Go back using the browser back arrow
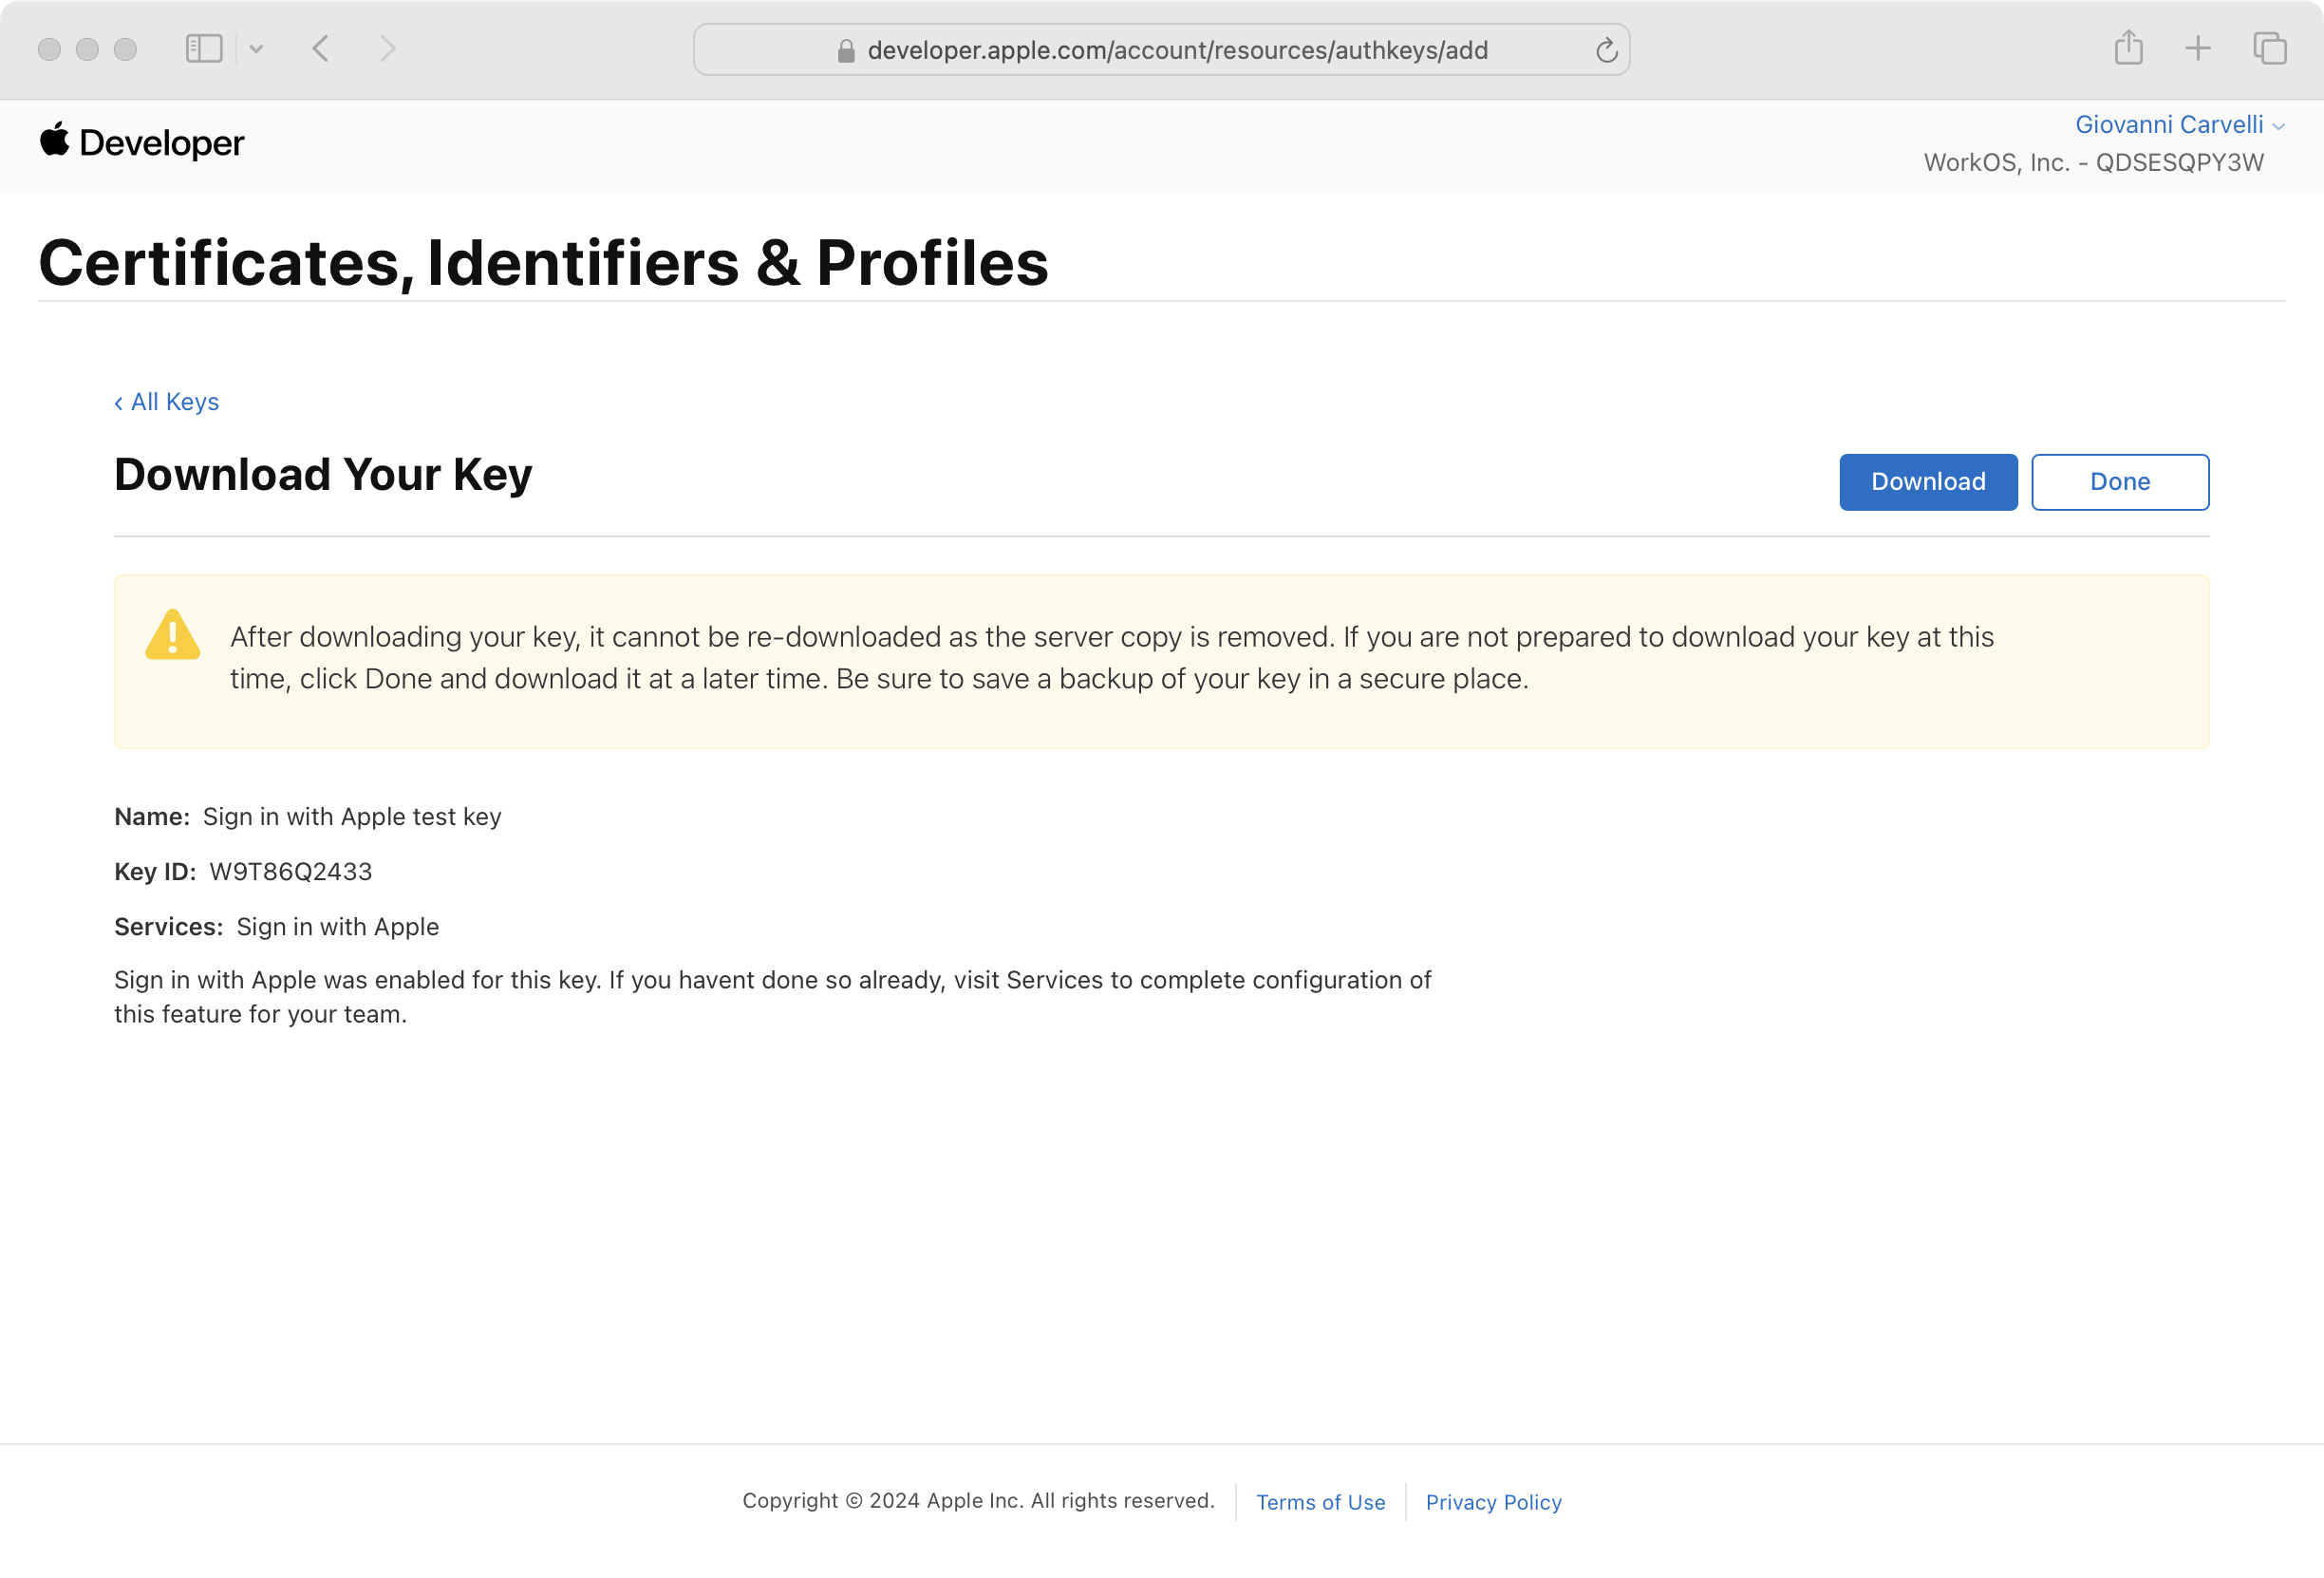Image resolution: width=2324 pixels, height=1578 pixels. (x=321, y=49)
